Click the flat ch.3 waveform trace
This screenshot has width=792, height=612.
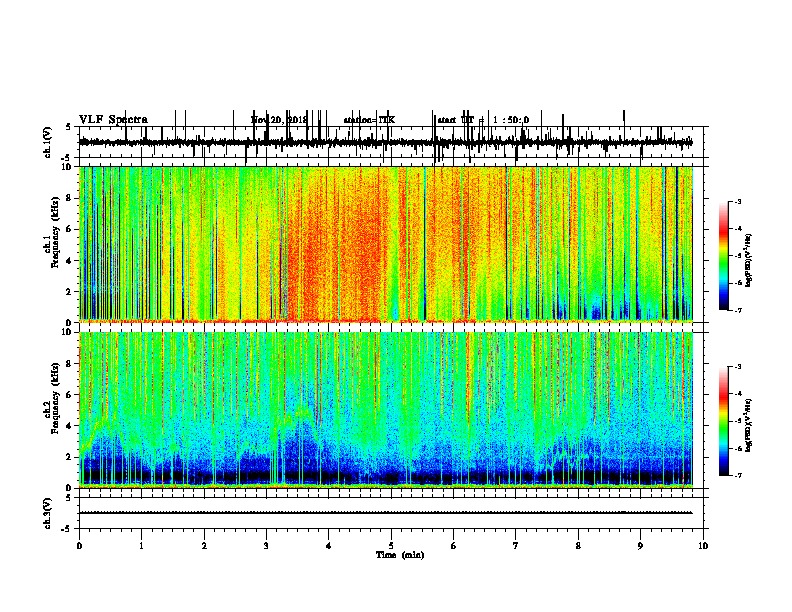click(x=386, y=513)
